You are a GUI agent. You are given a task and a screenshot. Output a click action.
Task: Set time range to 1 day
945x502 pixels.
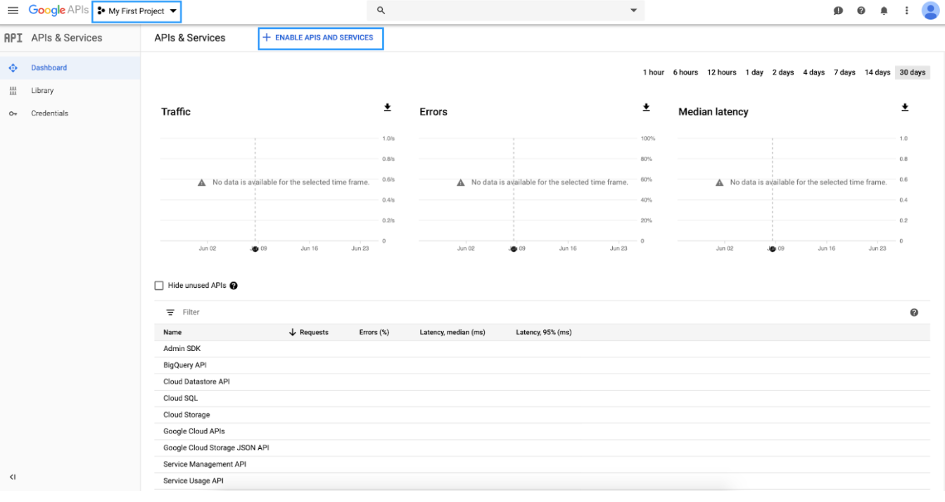[754, 72]
